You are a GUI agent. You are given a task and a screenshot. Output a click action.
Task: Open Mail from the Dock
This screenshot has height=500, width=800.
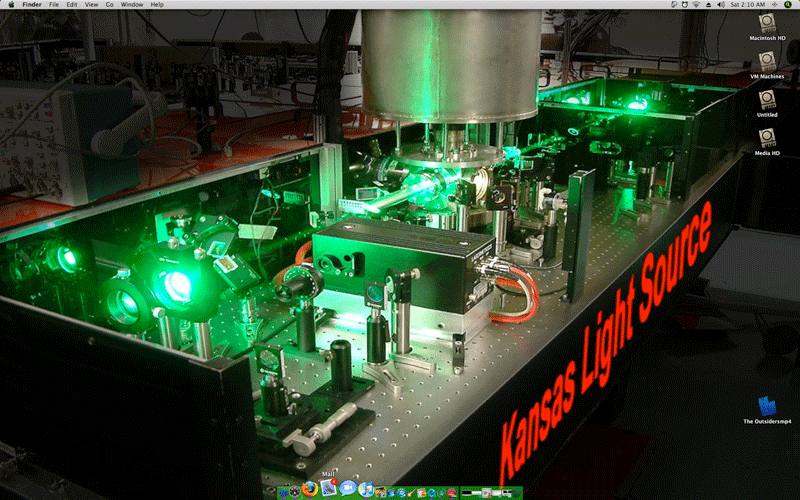(328, 487)
